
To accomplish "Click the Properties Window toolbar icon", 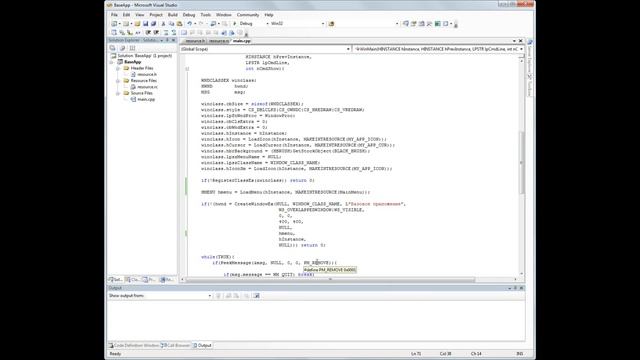I will point(414,24).
